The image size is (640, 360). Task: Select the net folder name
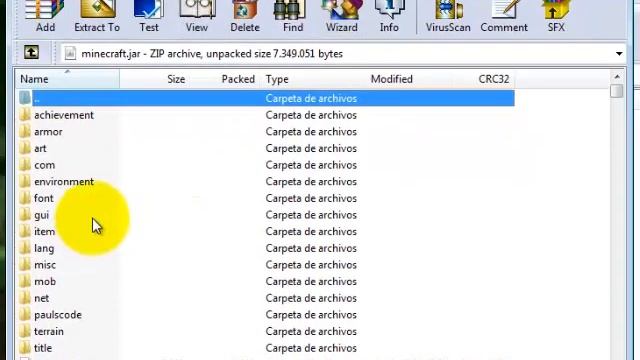click(x=42, y=298)
